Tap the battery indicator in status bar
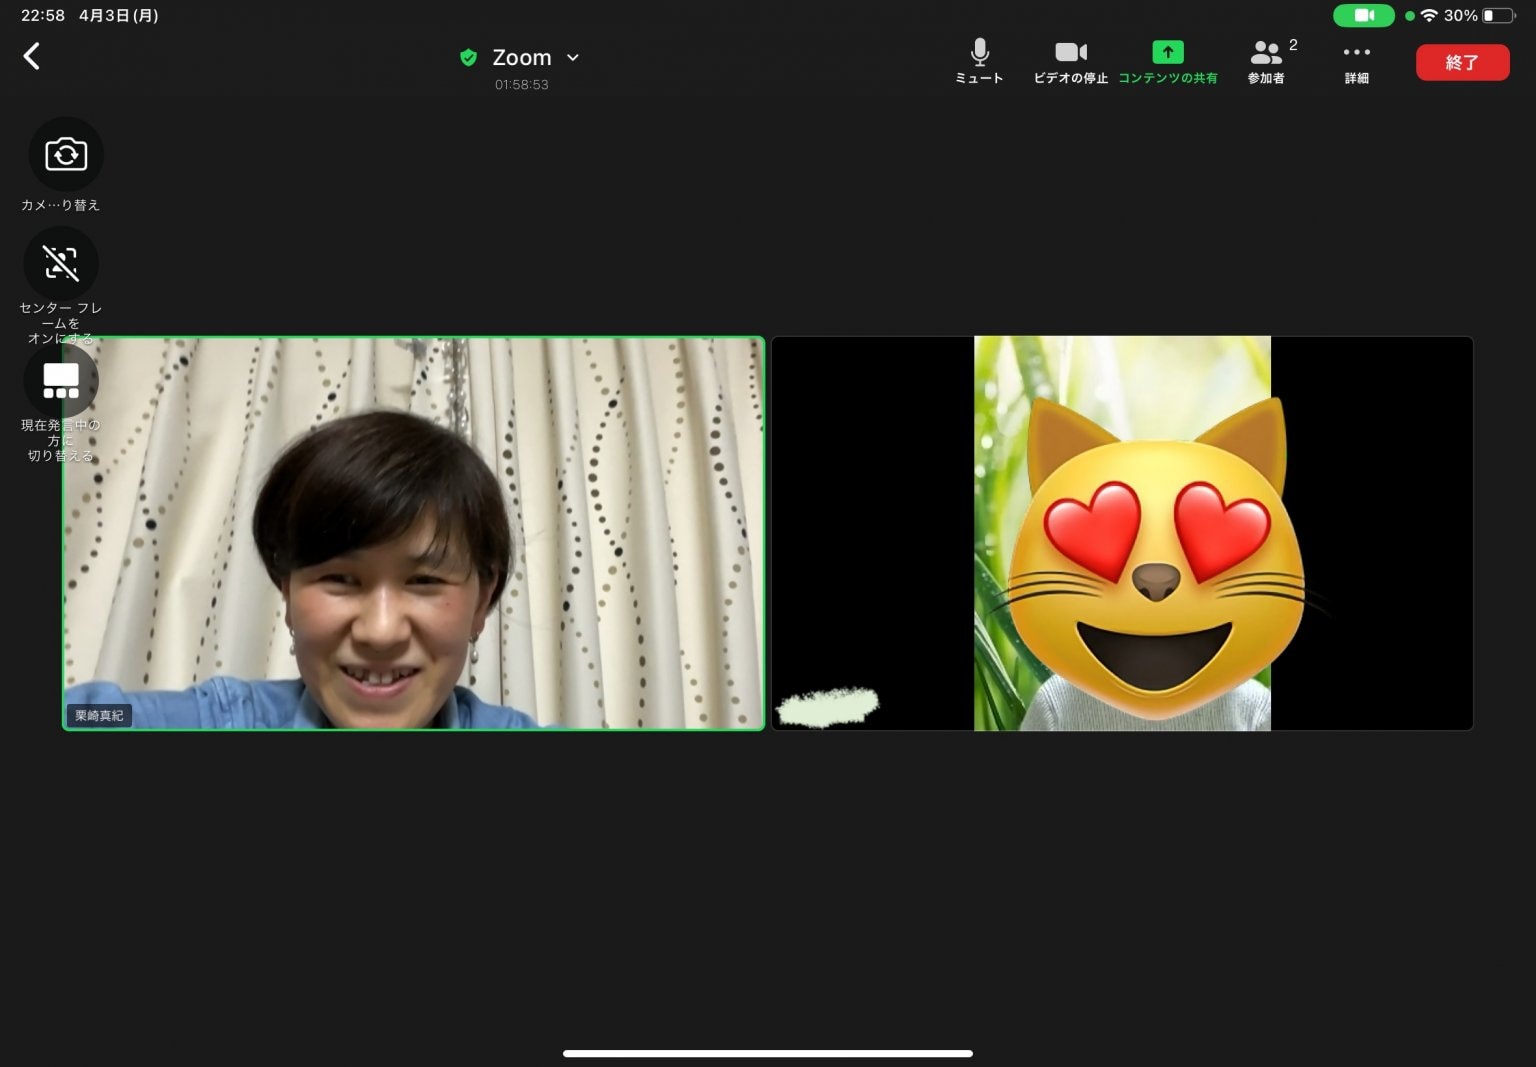The height and width of the screenshot is (1067, 1536). (1498, 16)
